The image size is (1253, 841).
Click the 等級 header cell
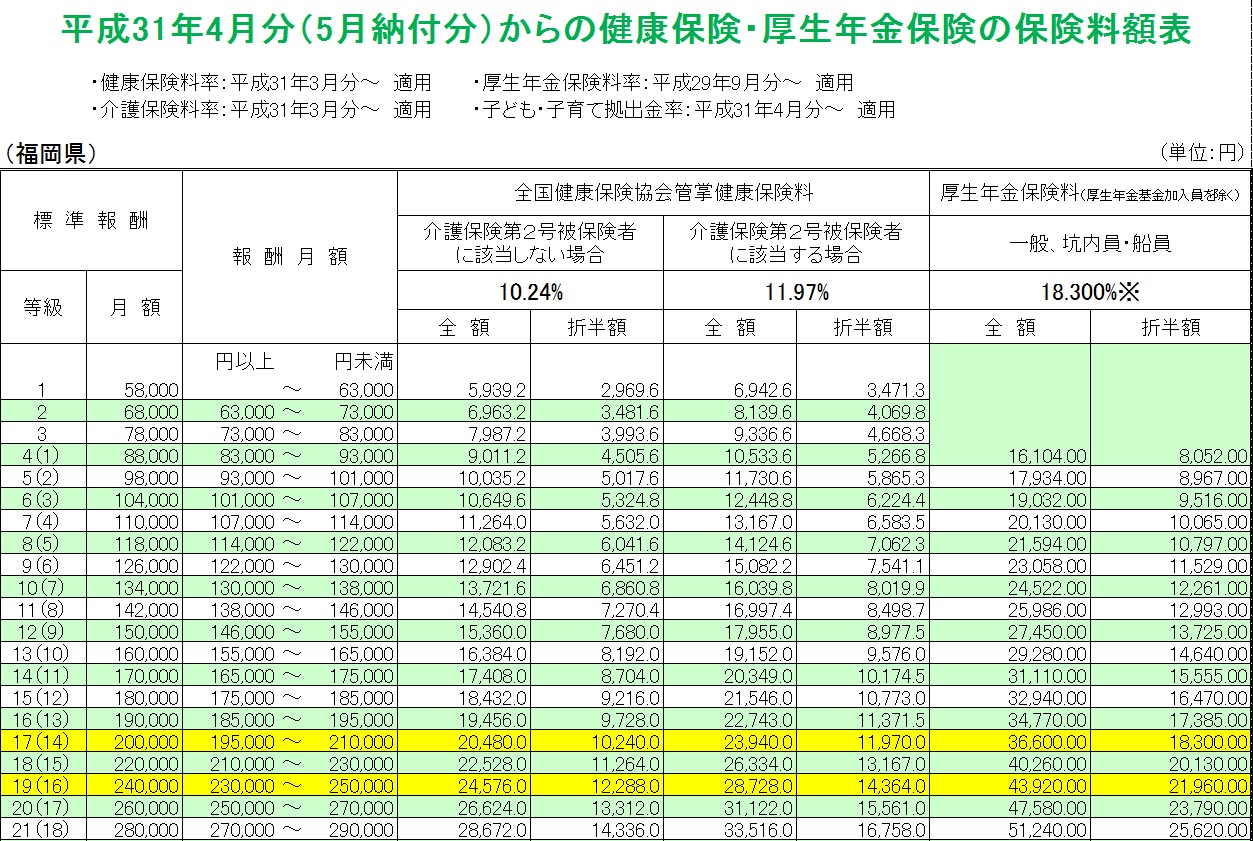pos(43,308)
